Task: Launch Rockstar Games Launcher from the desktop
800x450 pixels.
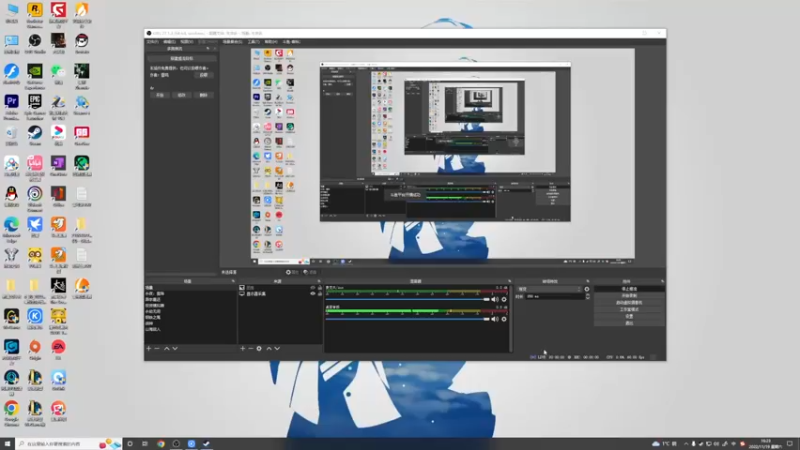Action: (x=35, y=13)
